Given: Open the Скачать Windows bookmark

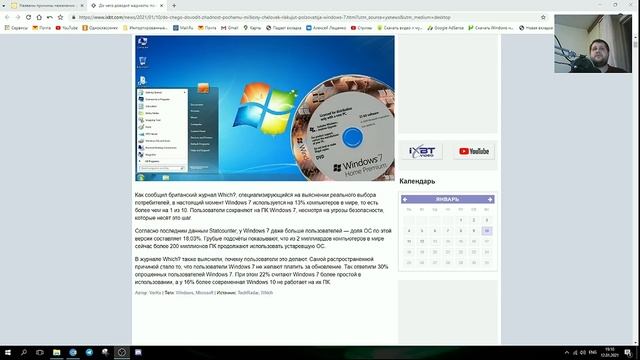Looking at the screenshot, I should tap(491, 28).
